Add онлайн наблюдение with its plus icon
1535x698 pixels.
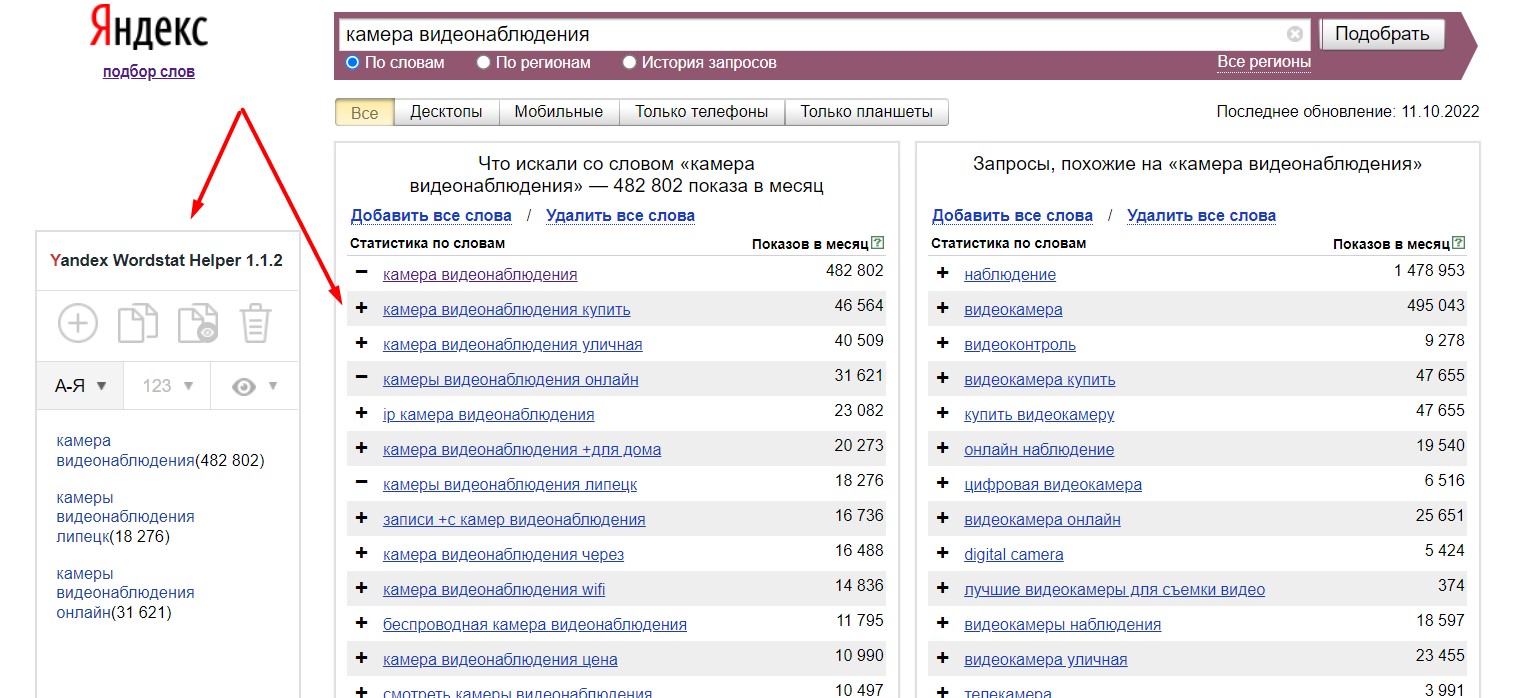(x=943, y=448)
